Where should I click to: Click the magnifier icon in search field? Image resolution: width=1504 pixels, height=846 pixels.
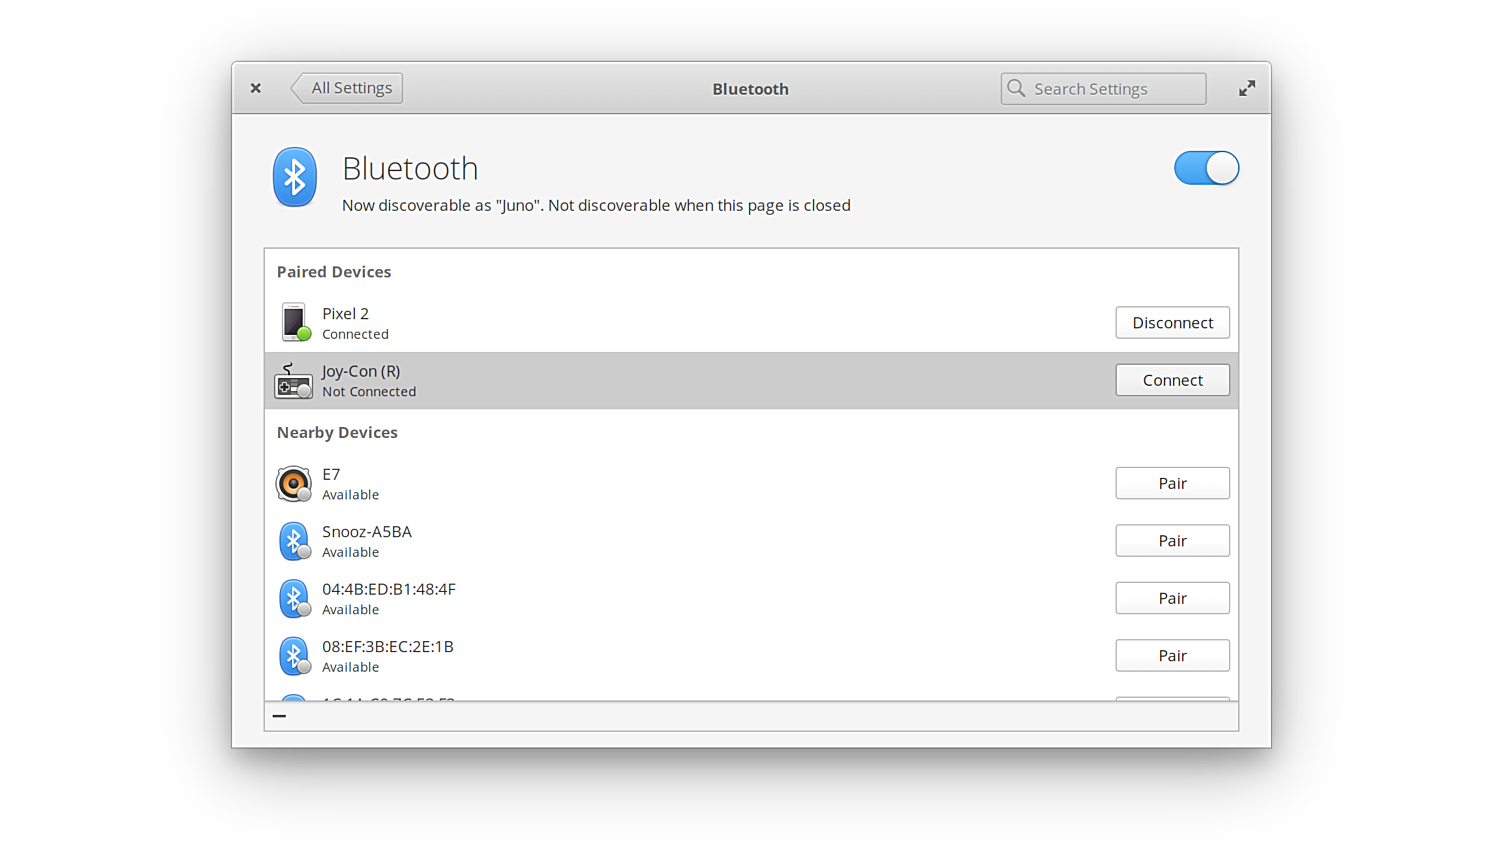[x=1016, y=88]
